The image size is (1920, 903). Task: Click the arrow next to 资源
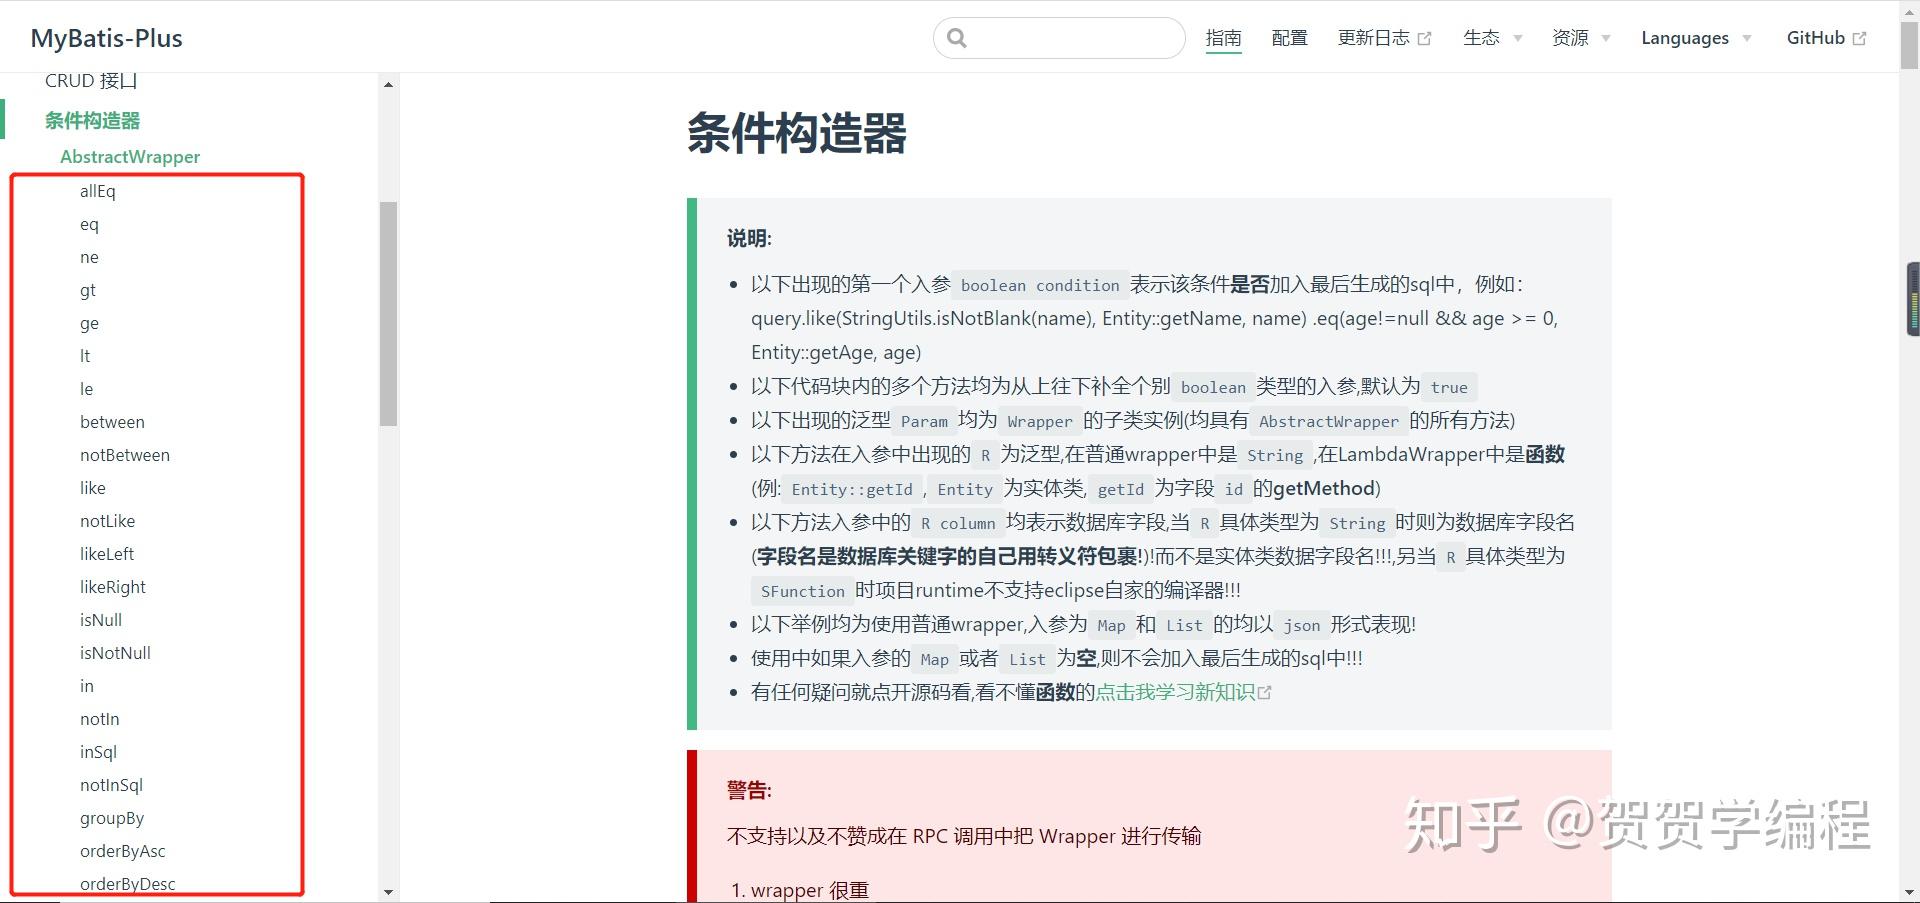tap(1606, 39)
